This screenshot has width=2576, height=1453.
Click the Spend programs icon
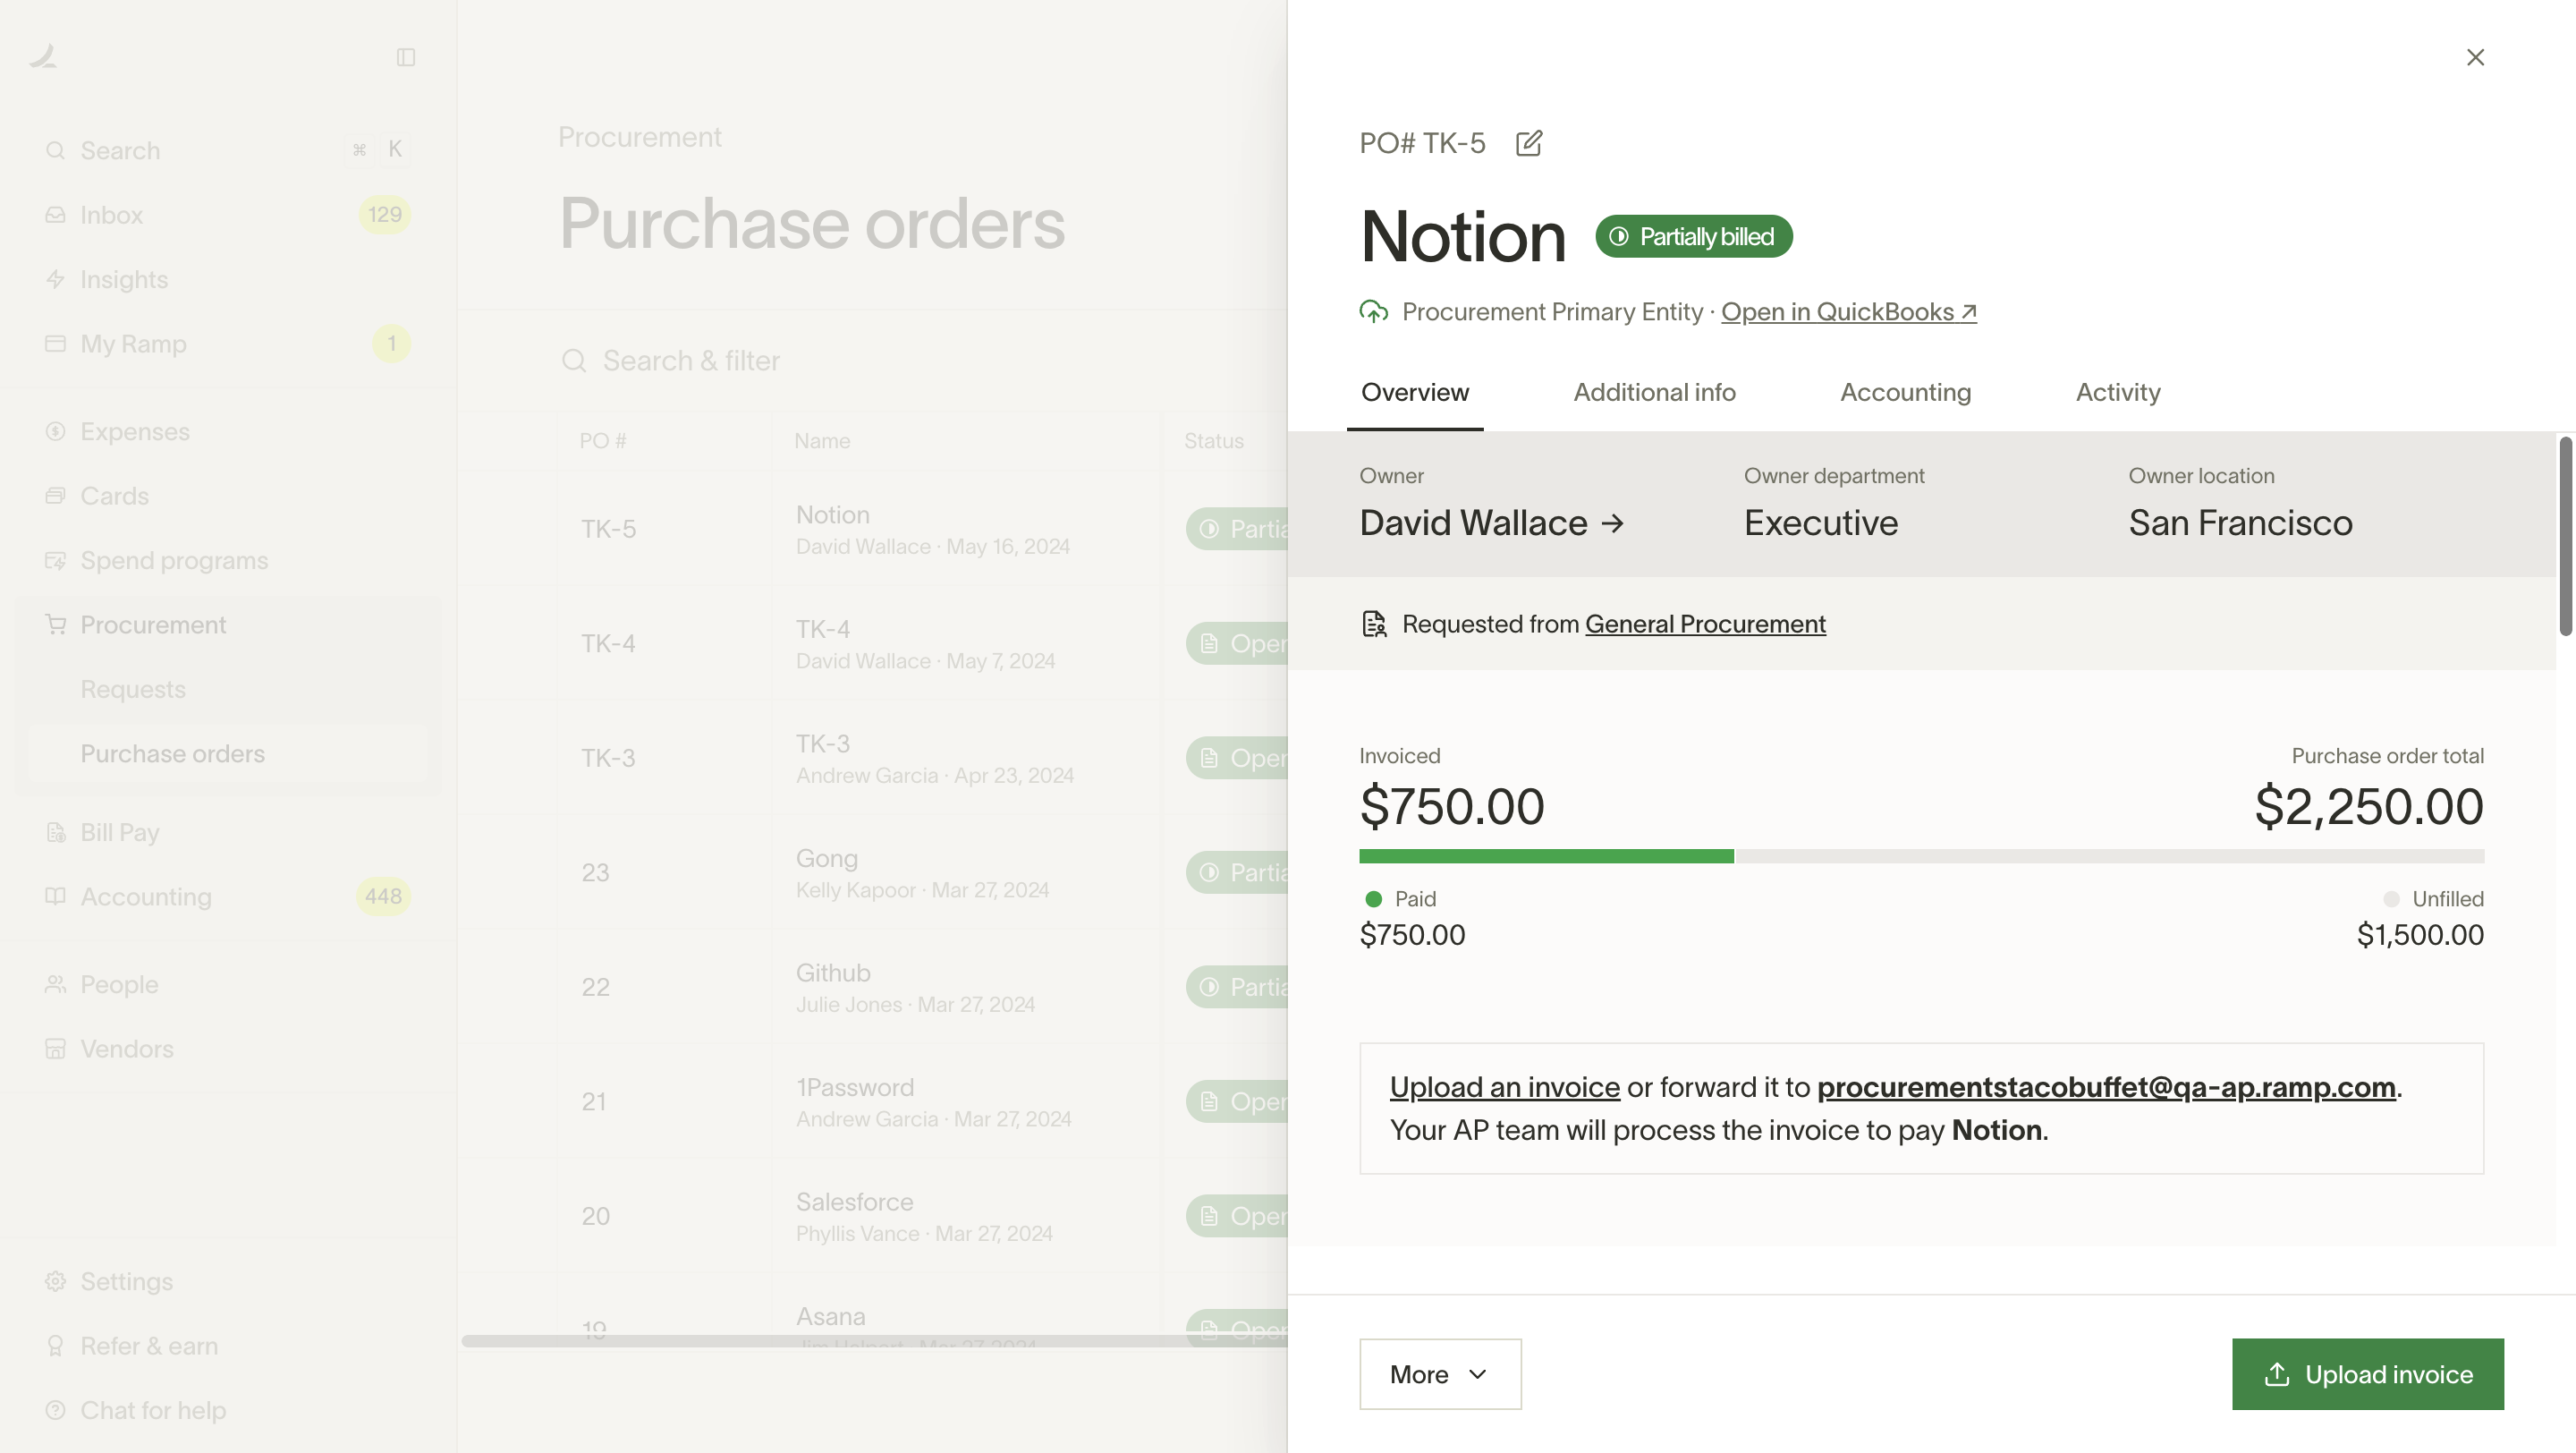tap(56, 560)
